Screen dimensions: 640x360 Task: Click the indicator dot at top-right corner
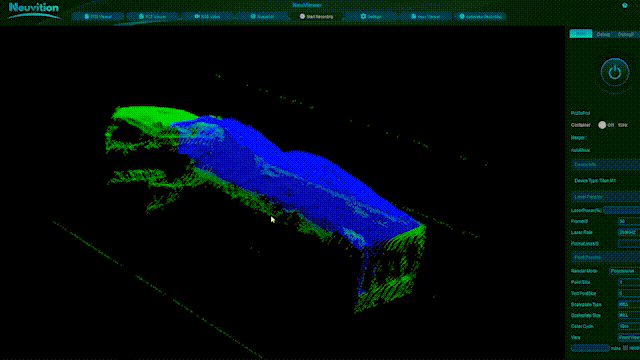coord(624,5)
